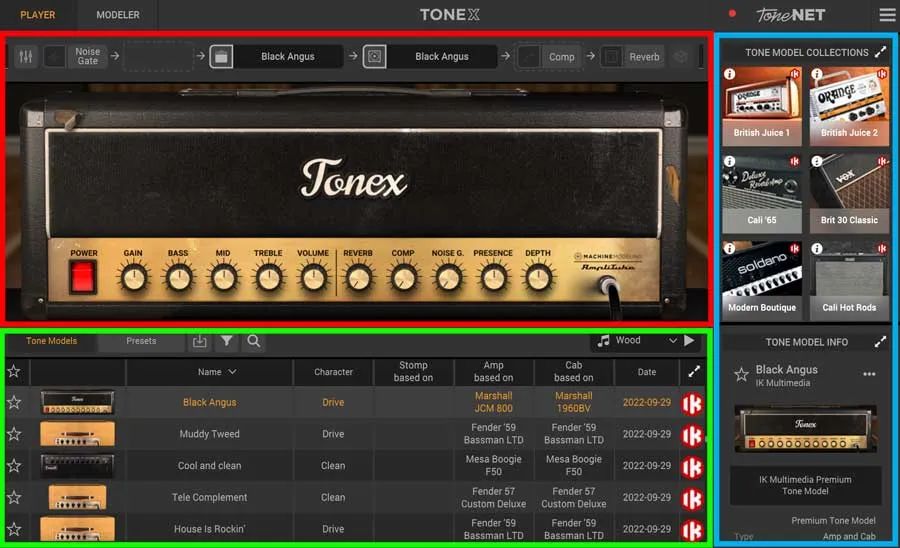900x548 pixels.
Task: Play the Wood audio demo
Action: point(689,340)
